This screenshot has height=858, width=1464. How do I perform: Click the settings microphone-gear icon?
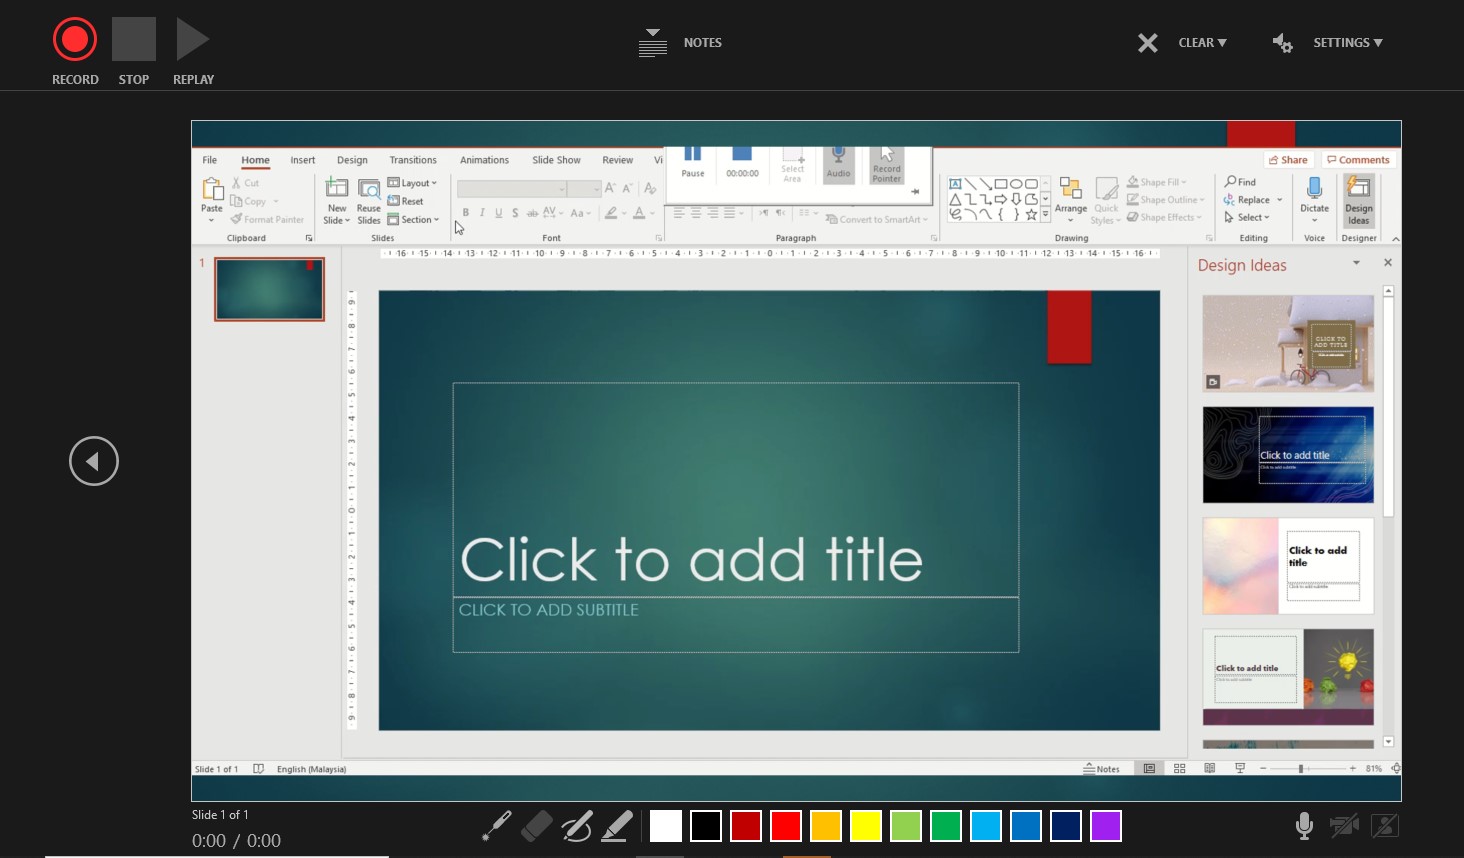[1282, 43]
